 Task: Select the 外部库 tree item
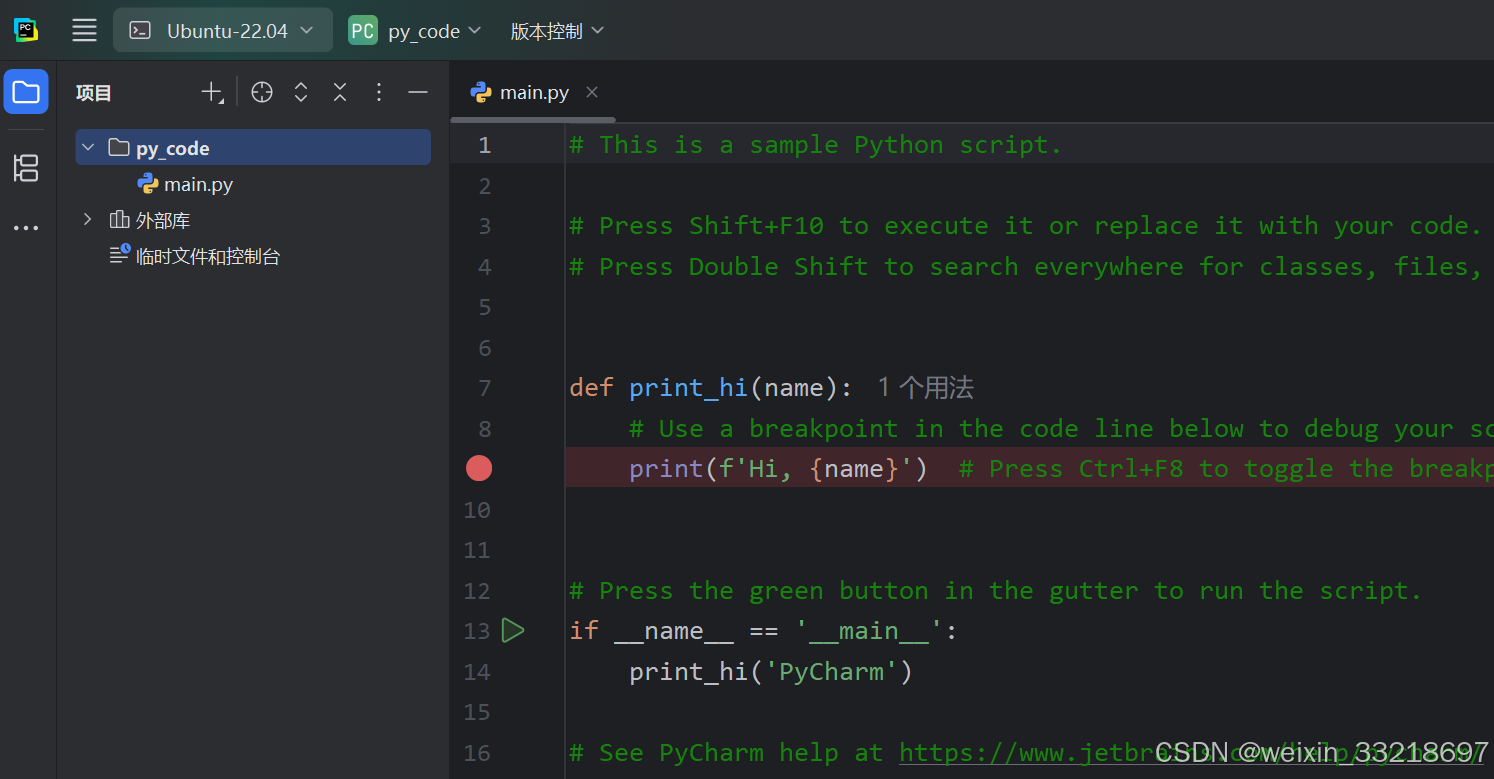coord(150,220)
